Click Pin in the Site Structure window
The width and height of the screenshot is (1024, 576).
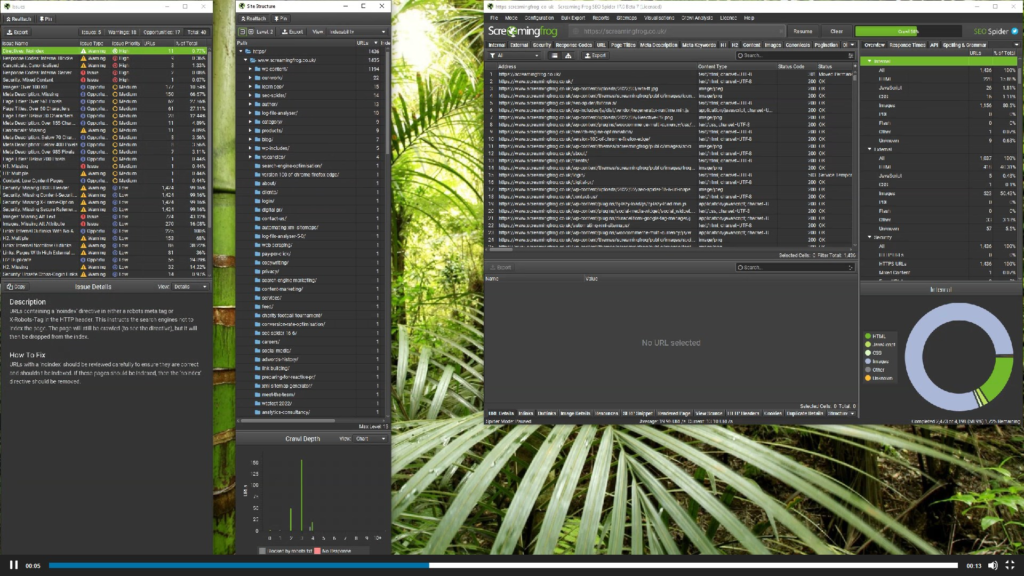point(281,19)
